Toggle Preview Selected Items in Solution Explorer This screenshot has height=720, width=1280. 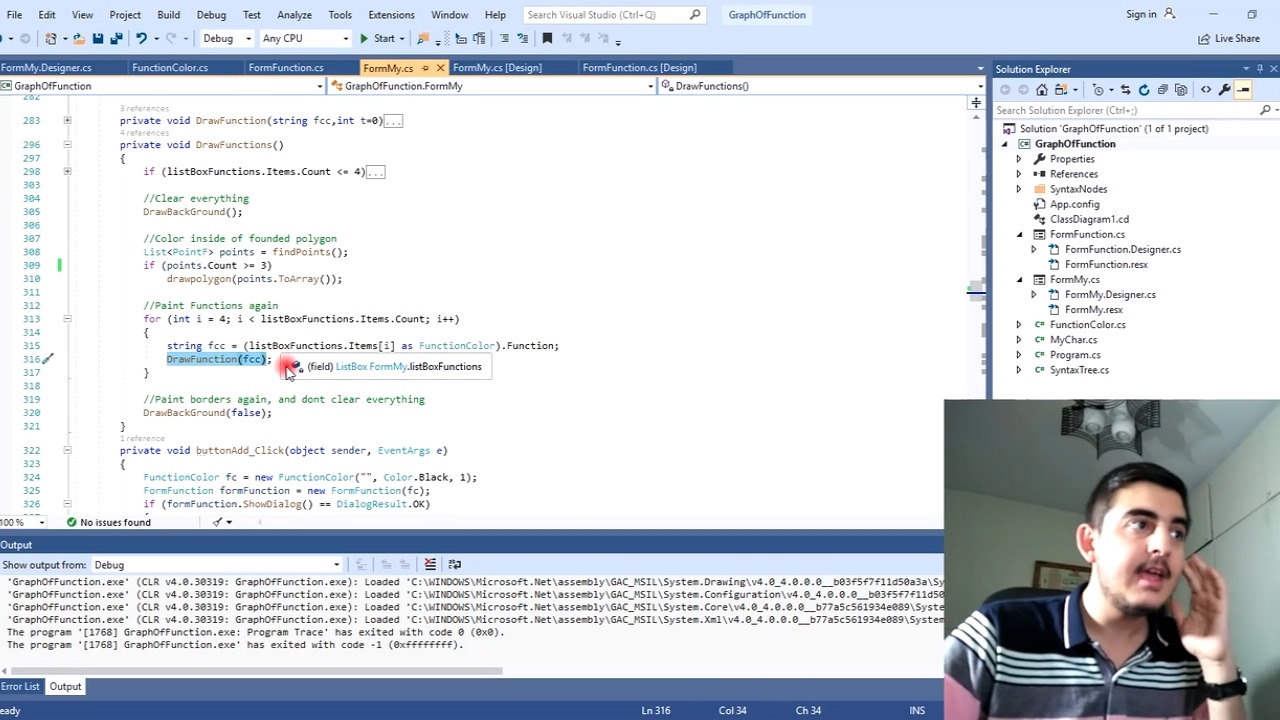(1243, 90)
